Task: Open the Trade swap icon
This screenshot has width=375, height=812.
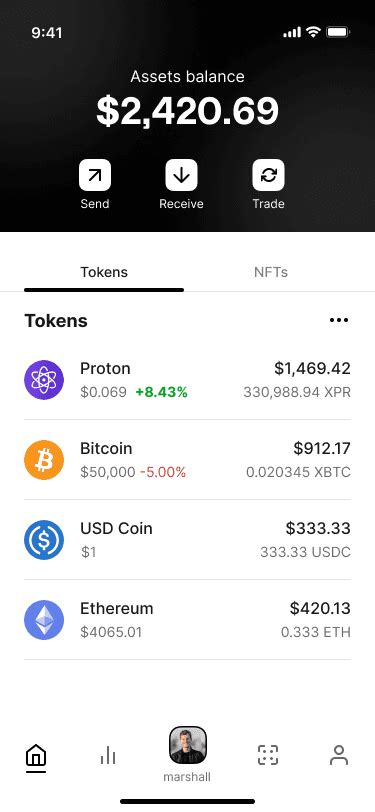Action: (x=268, y=175)
